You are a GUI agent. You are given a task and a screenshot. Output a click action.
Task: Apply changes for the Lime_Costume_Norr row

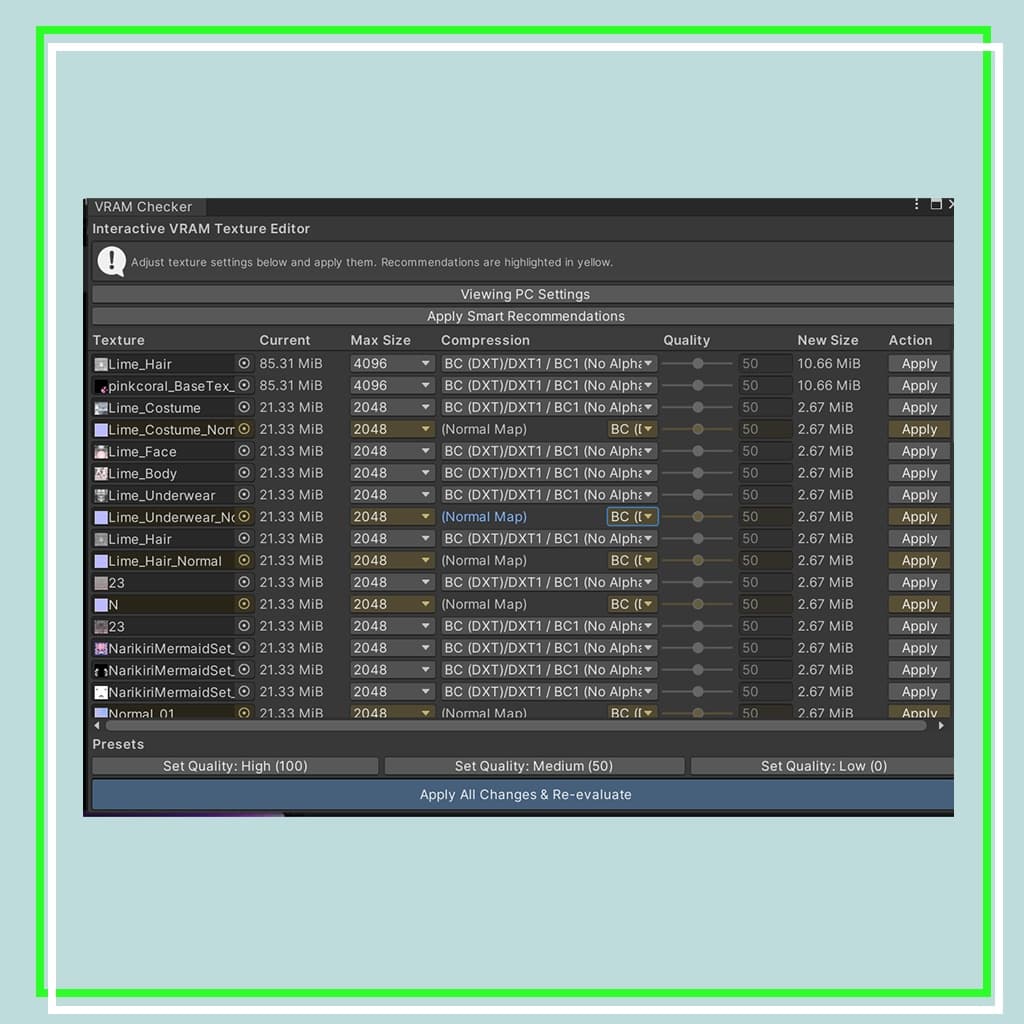pos(919,429)
